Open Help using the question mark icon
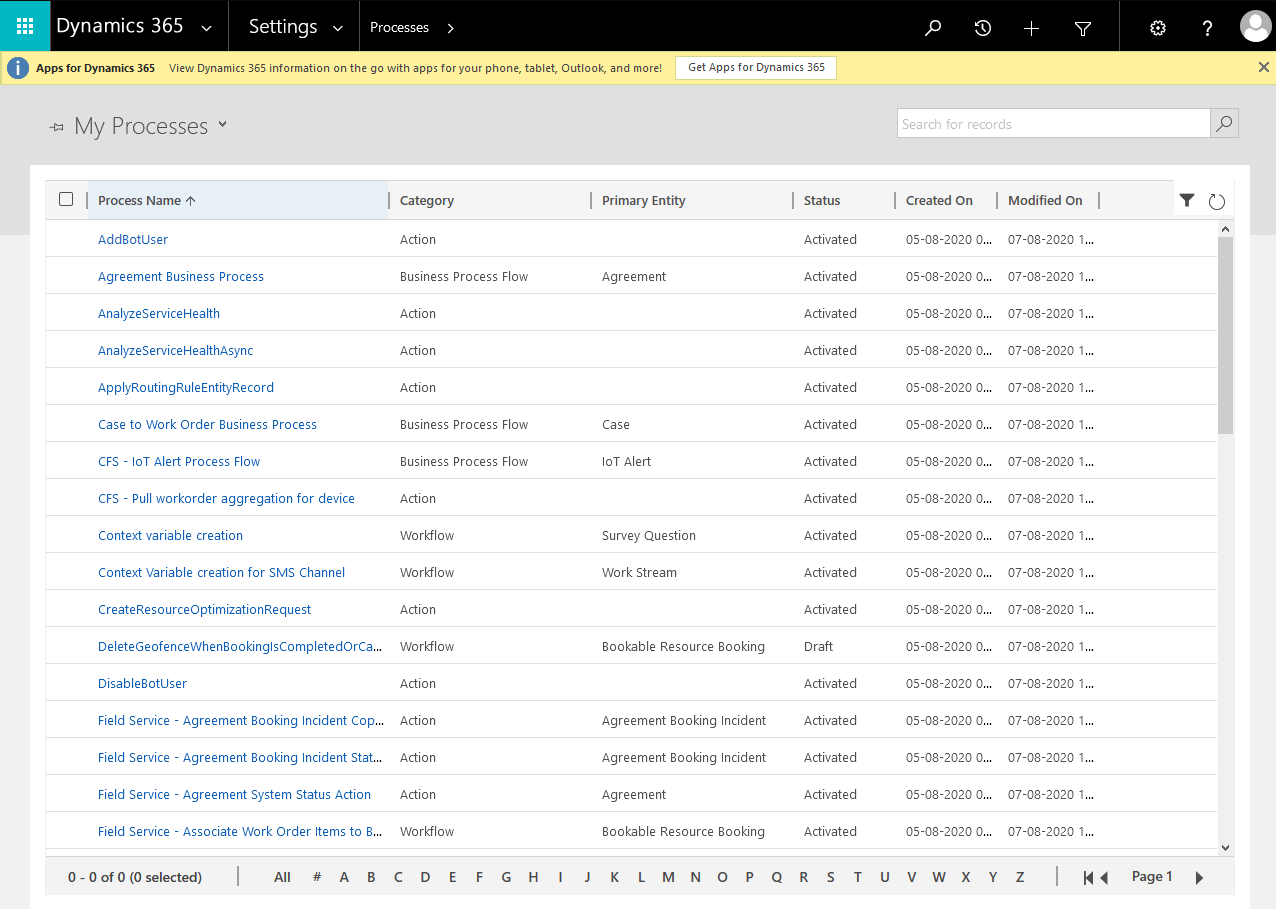 1207,27
